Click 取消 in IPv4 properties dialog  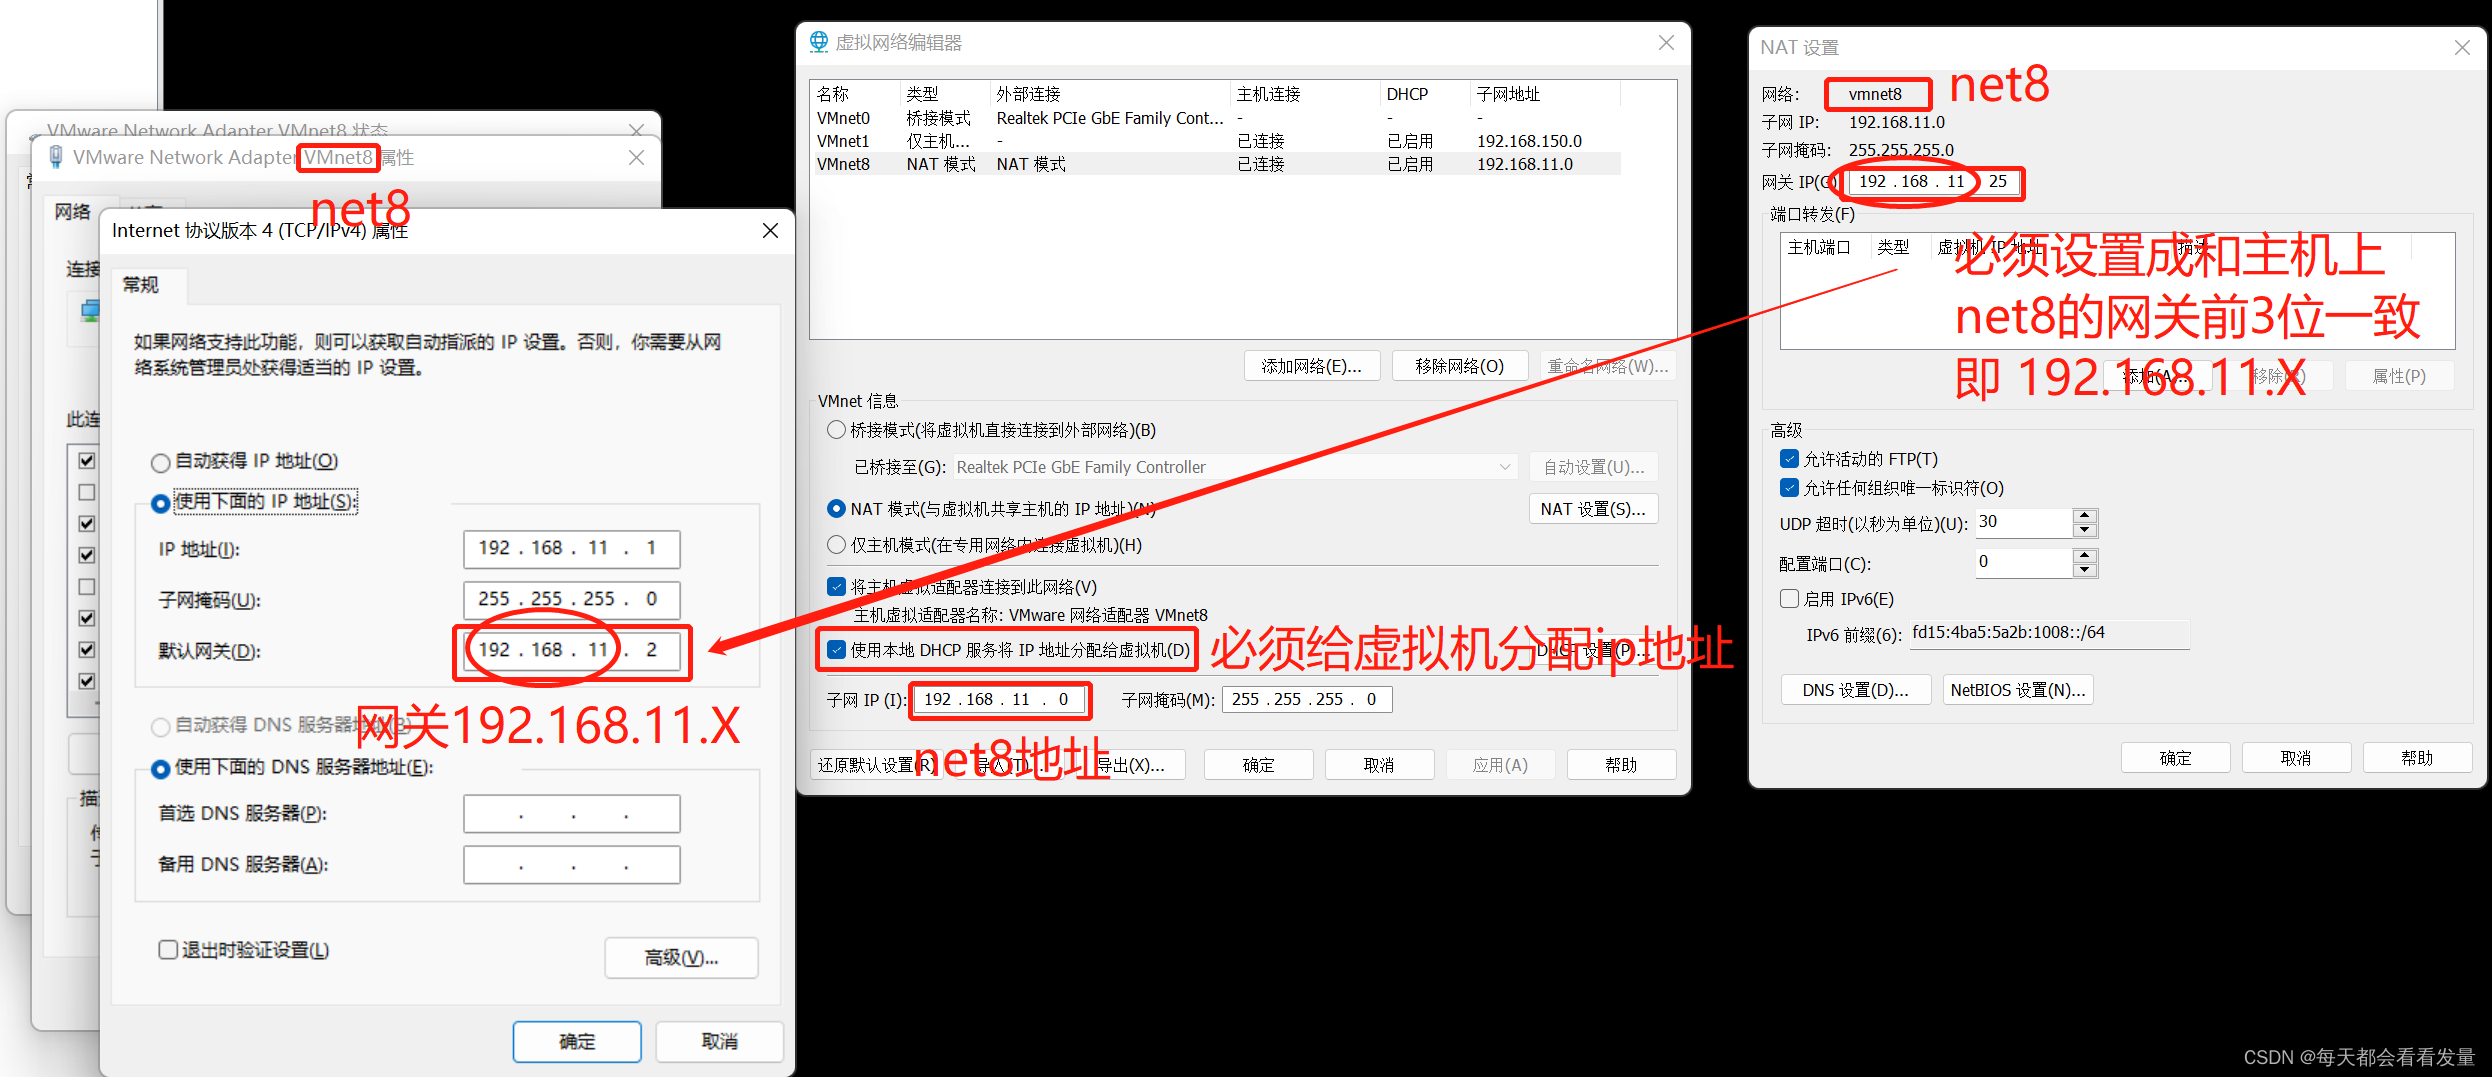coord(720,1041)
